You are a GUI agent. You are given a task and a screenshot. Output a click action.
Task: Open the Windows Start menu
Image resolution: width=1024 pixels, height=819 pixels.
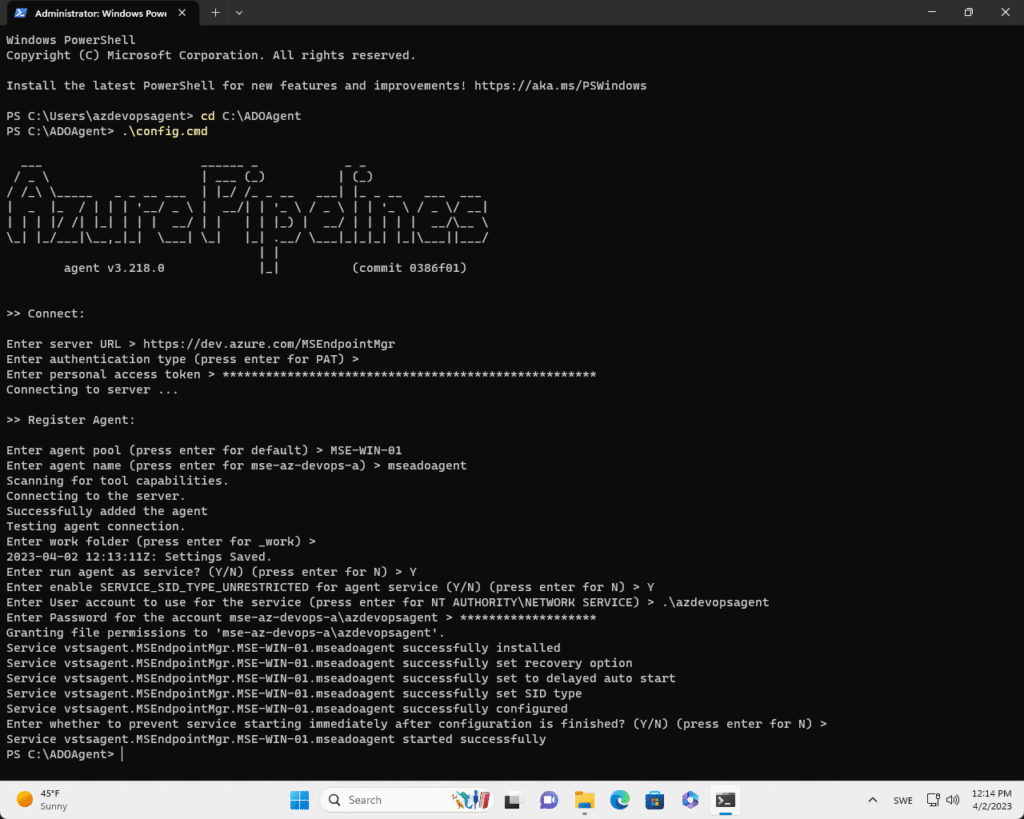pos(300,800)
